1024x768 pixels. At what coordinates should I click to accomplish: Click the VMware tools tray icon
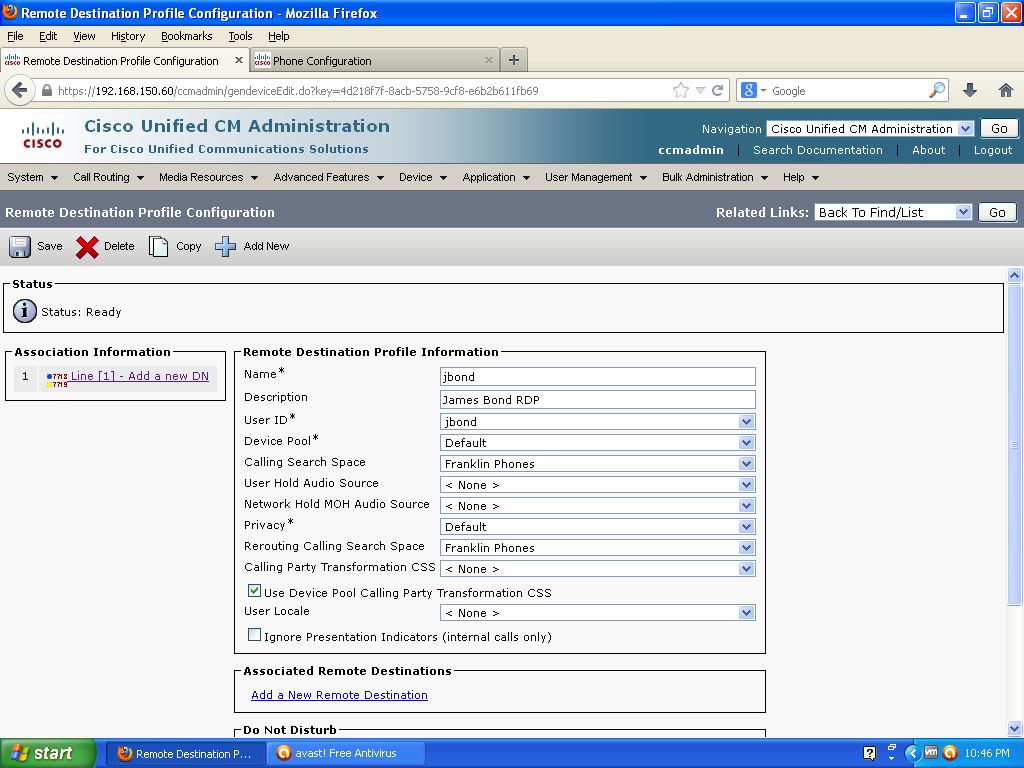point(931,752)
